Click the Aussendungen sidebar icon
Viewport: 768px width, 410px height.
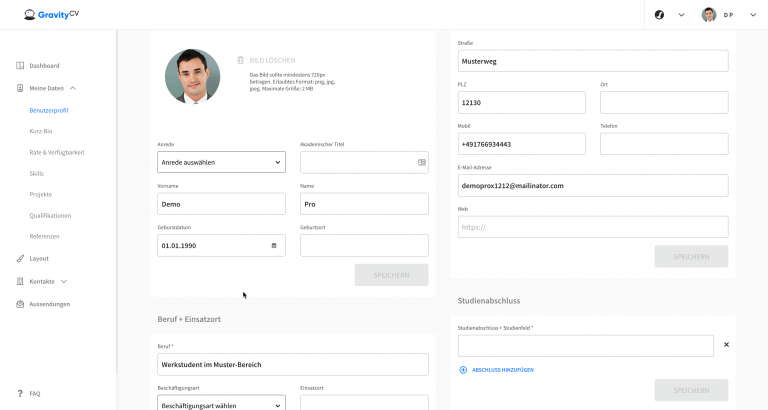coord(20,304)
